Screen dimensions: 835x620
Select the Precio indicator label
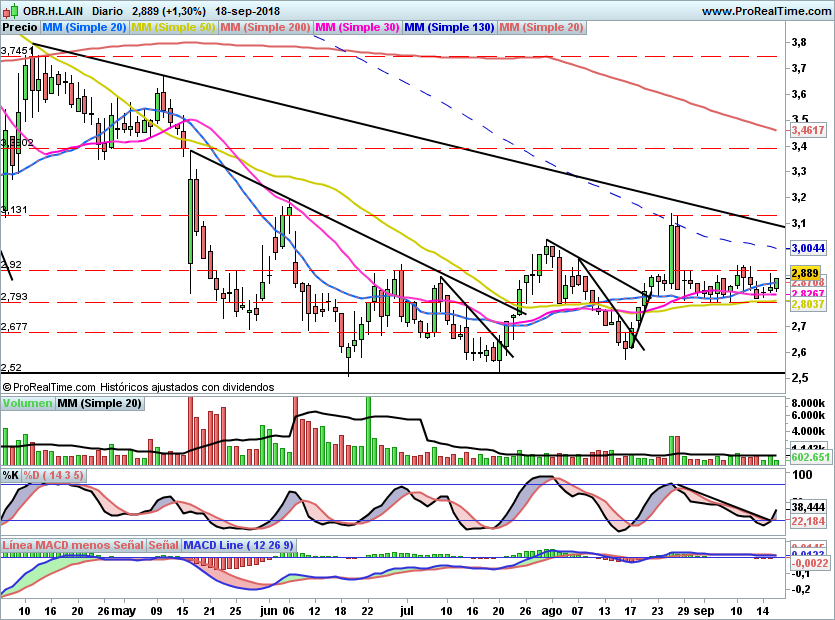click(21, 27)
